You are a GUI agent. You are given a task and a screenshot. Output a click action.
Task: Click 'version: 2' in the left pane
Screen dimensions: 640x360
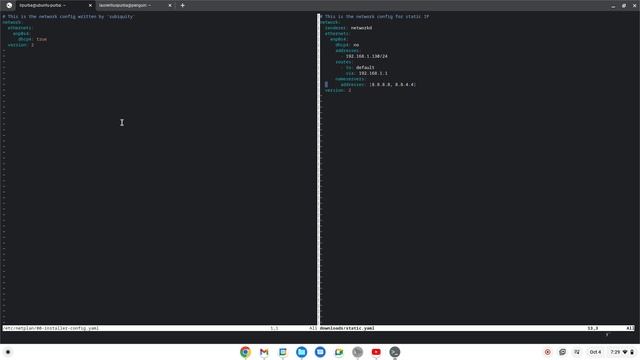pyautogui.click(x=21, y=45)
